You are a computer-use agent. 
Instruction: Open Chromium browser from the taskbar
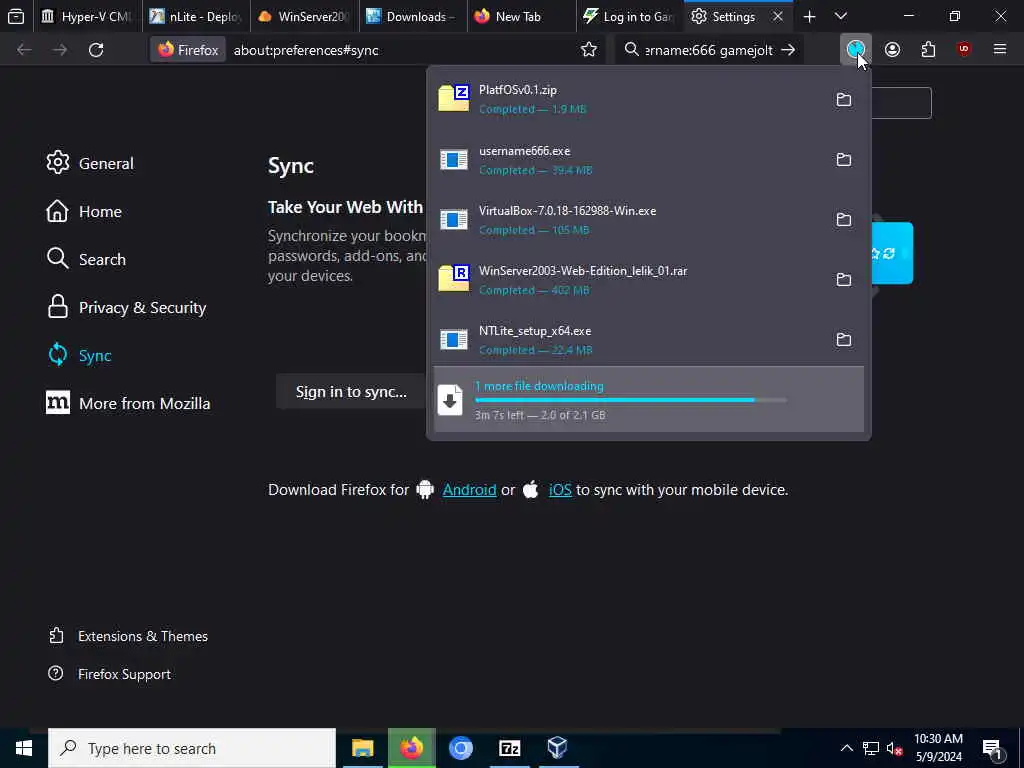460,748
